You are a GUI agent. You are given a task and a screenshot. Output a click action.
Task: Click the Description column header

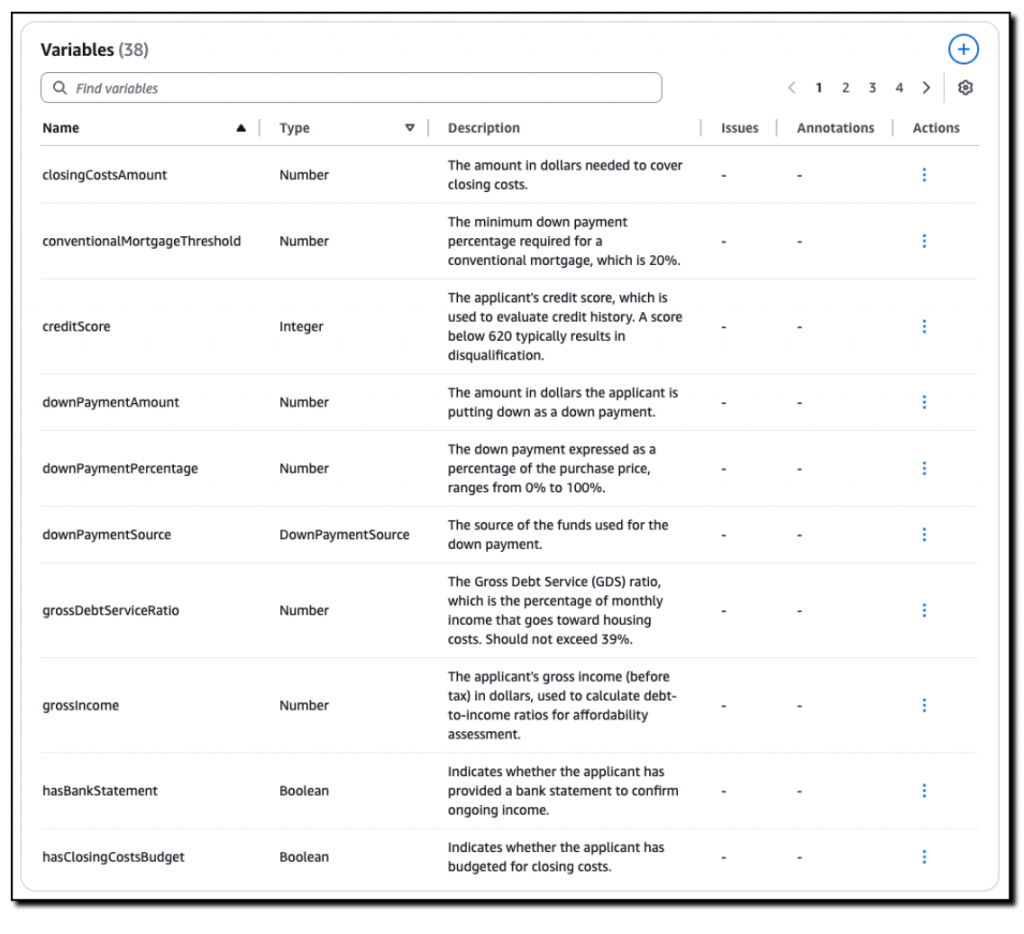point(484,128)
